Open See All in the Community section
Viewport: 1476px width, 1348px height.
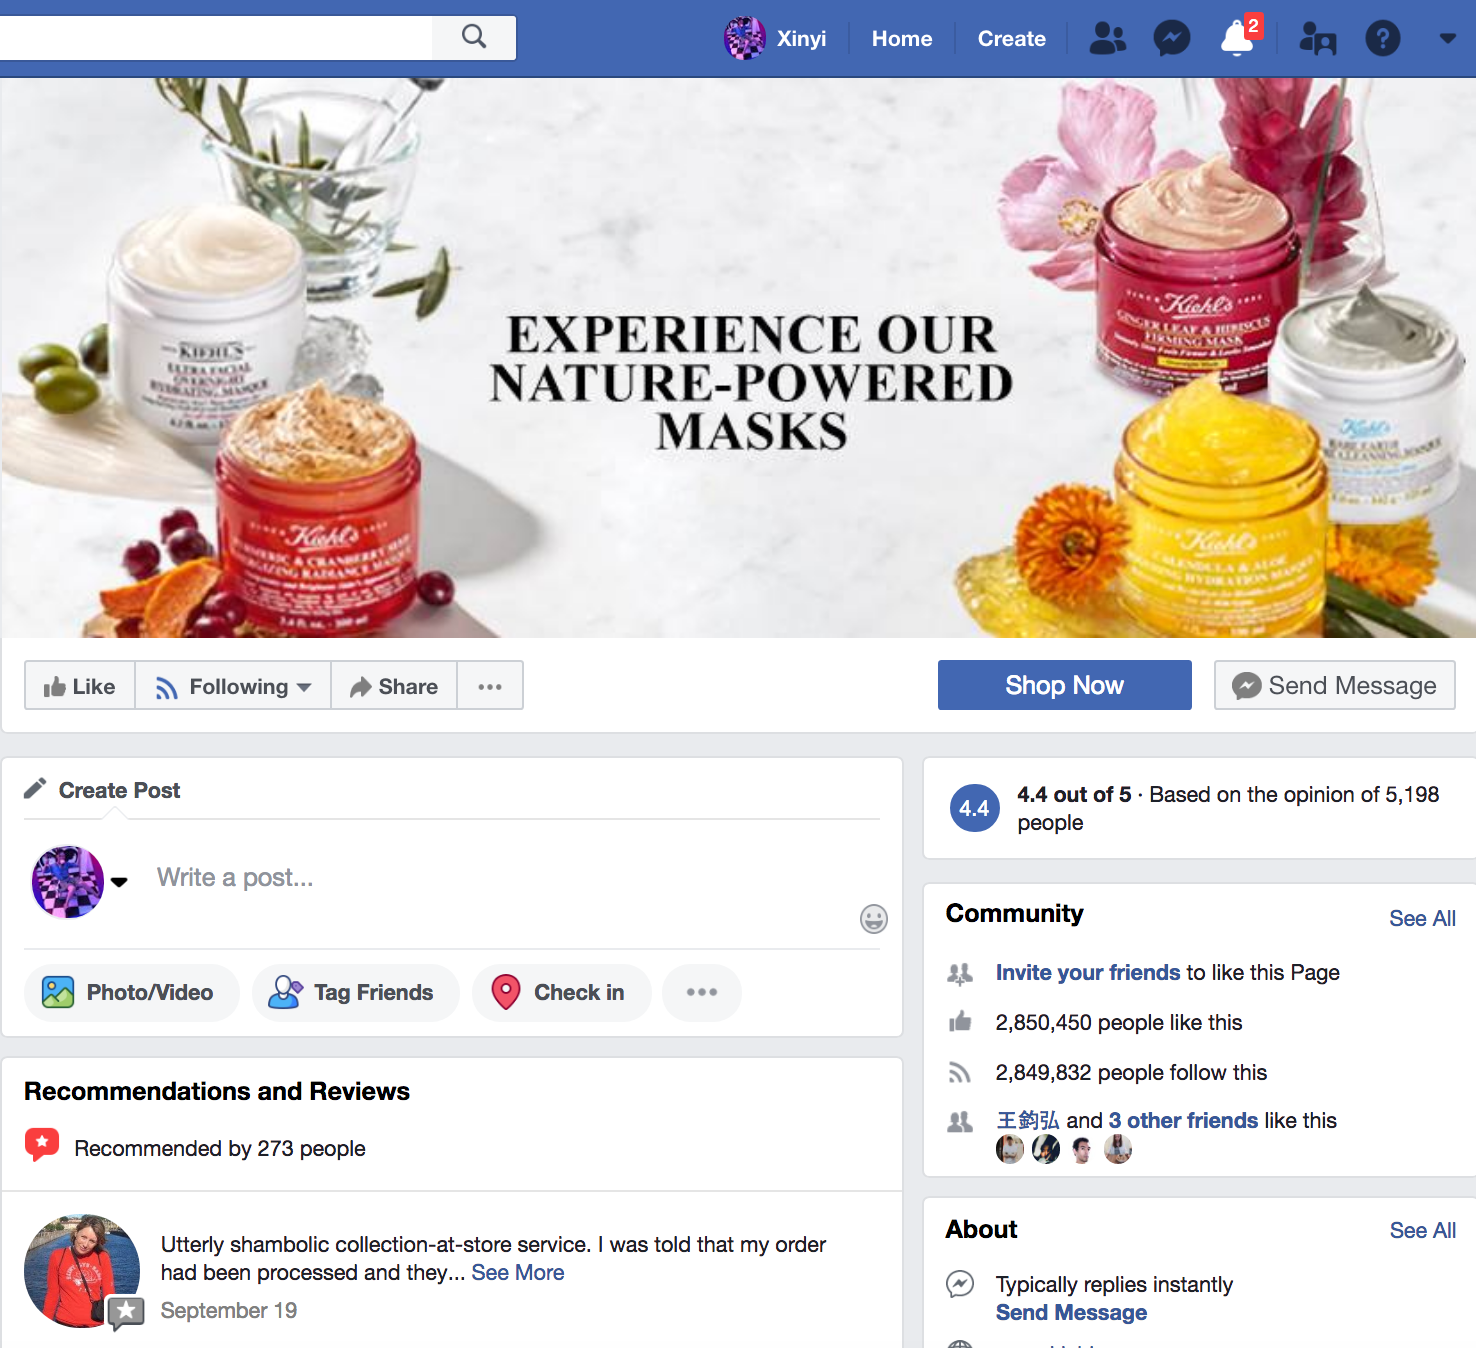click(1423, 918)
